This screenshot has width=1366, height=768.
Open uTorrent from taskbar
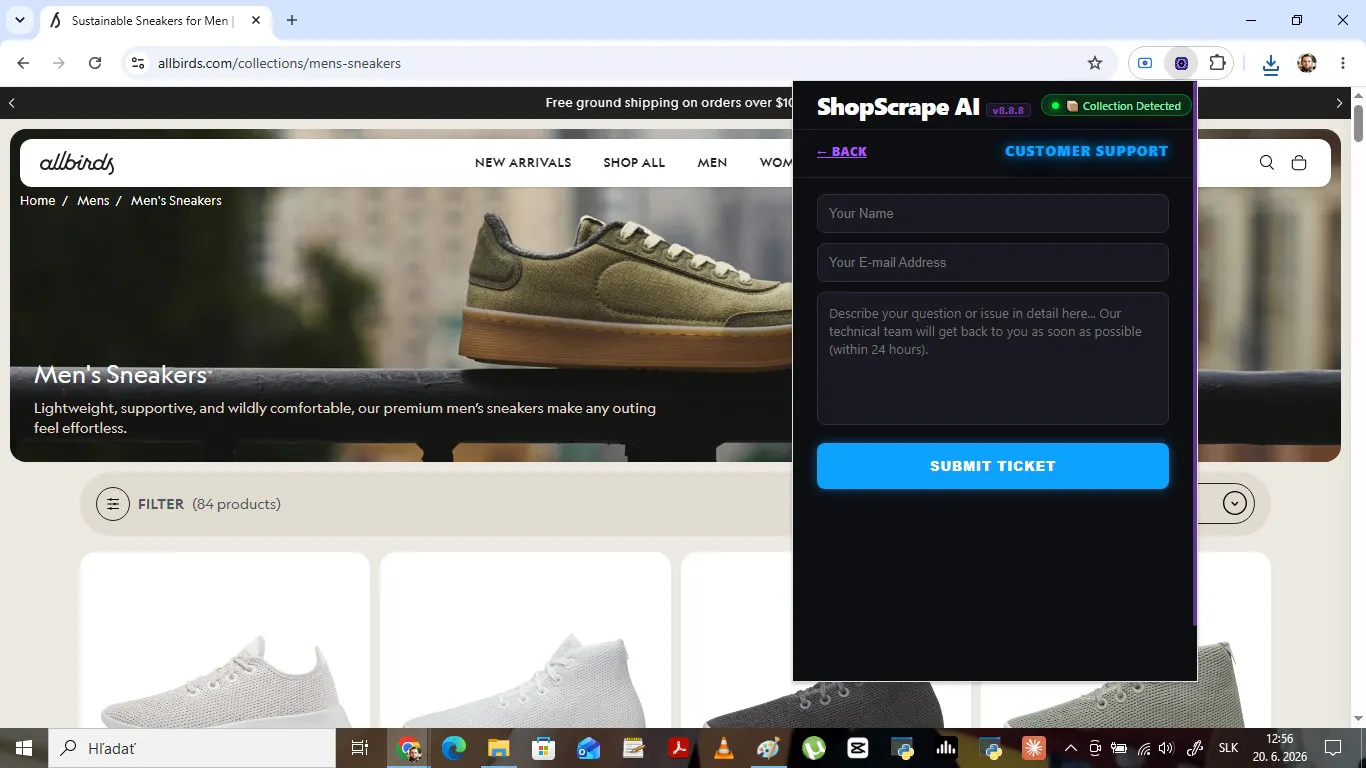813,748
